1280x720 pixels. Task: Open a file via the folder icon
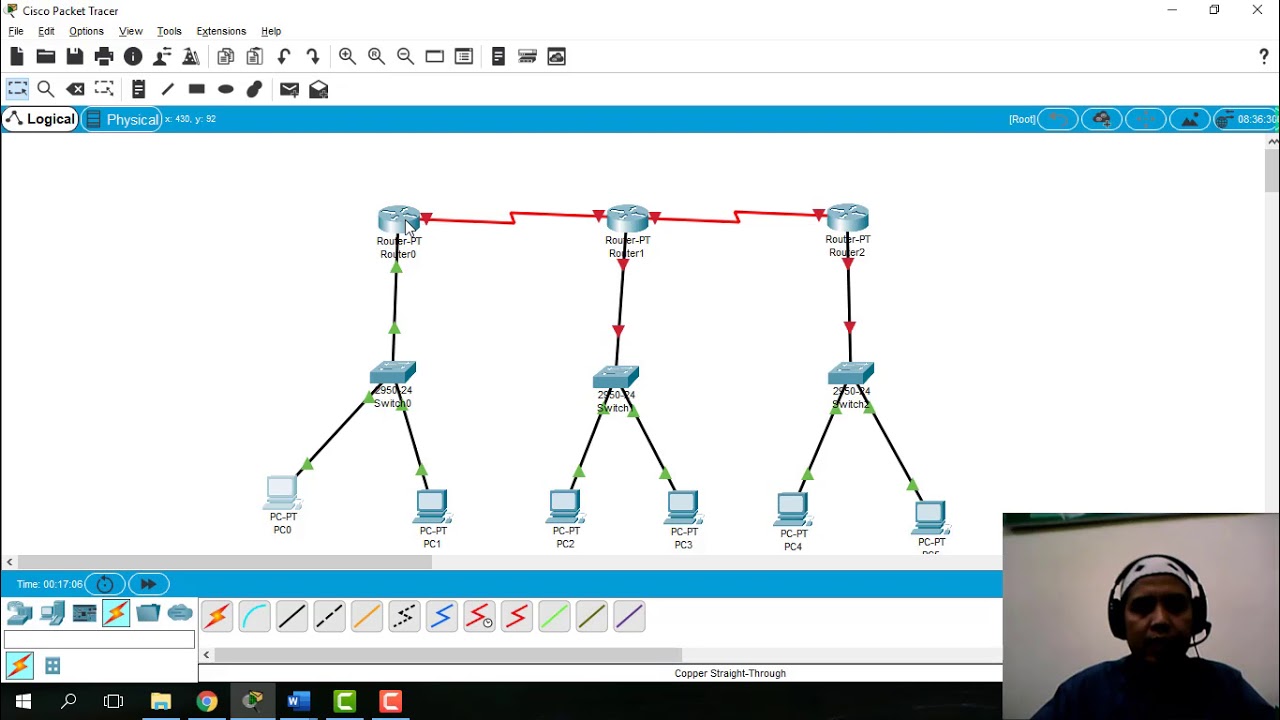46,57
